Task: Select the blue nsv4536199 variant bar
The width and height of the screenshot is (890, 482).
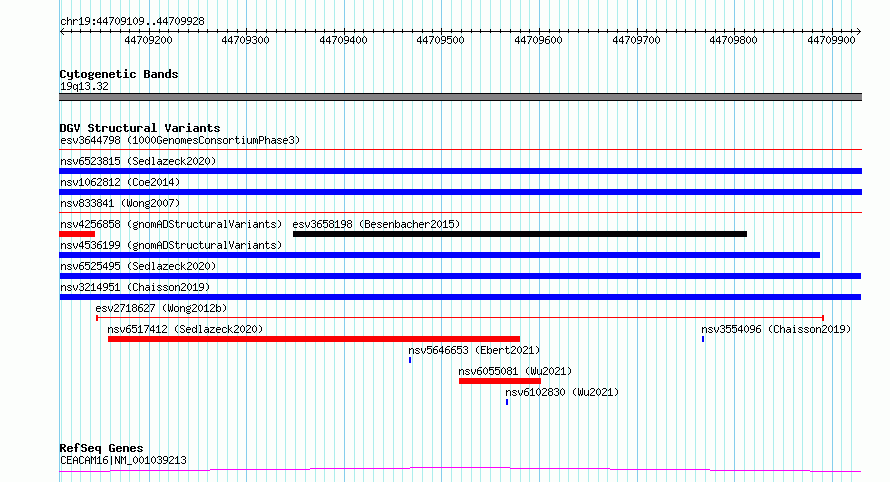Action: click(440, 255)
